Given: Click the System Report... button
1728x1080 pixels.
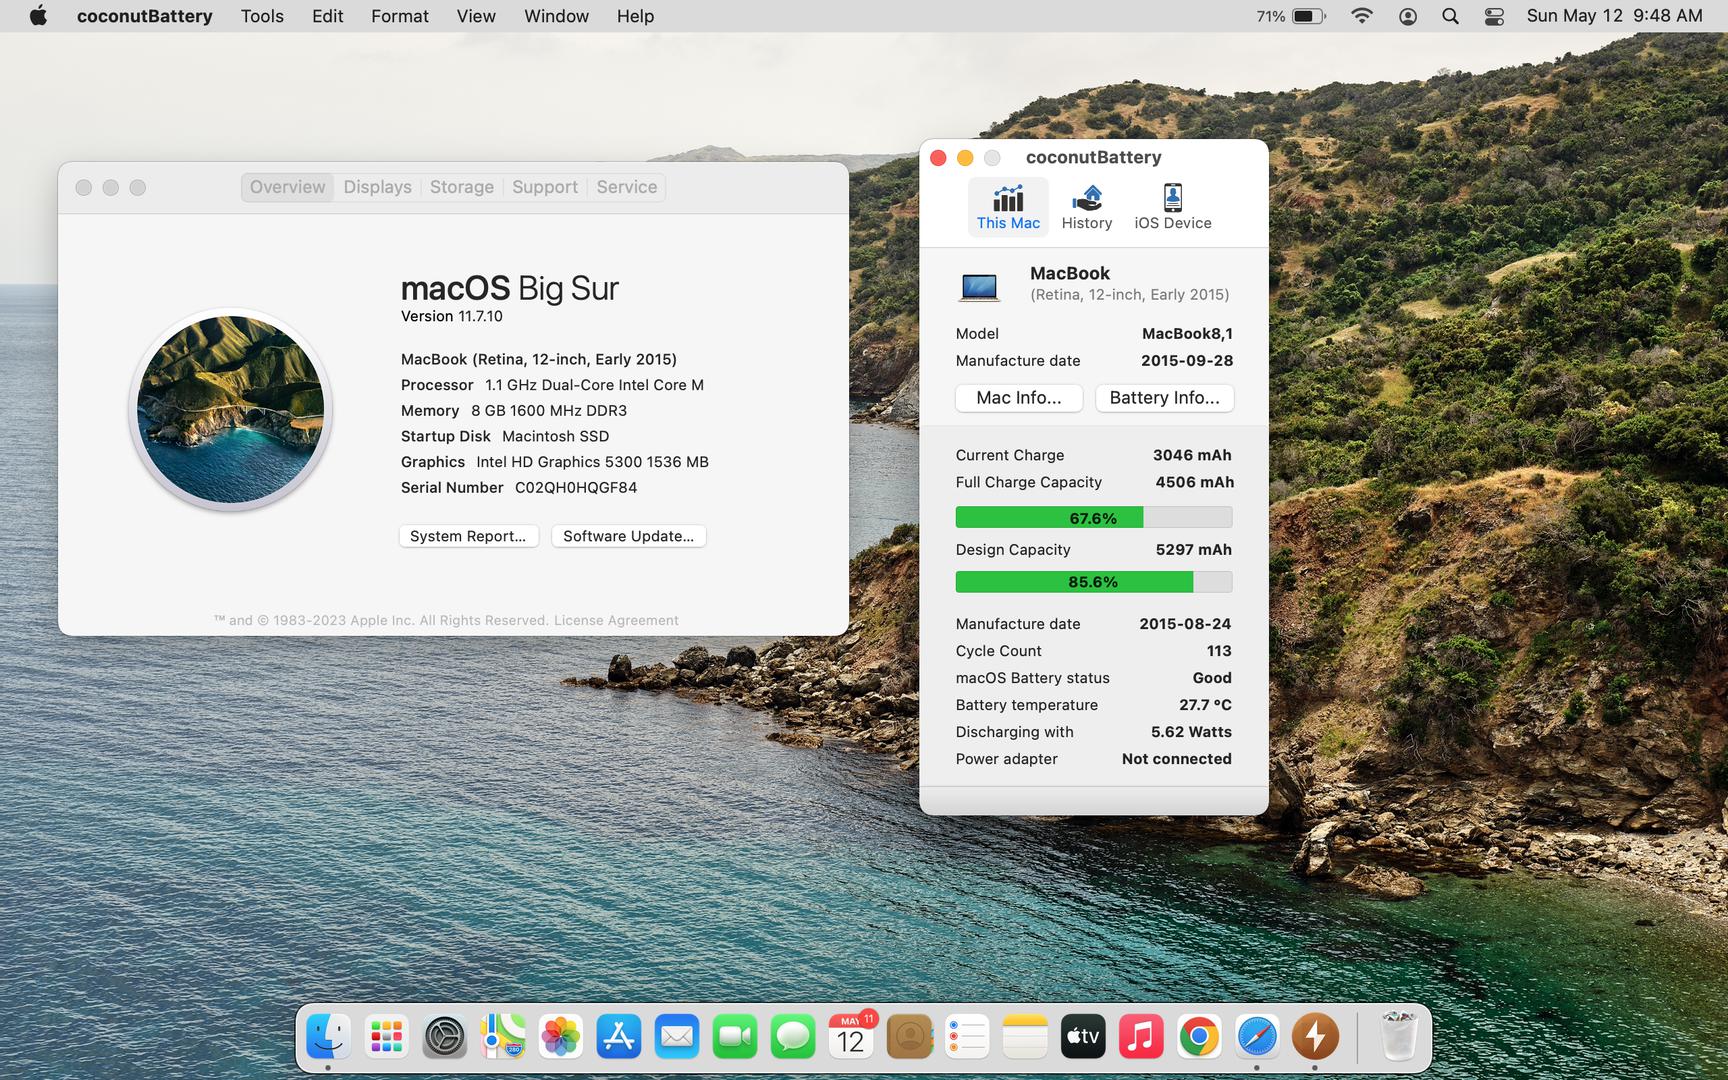Looking at the screenshot, I should pyautogui.click(x=468, y=536).
